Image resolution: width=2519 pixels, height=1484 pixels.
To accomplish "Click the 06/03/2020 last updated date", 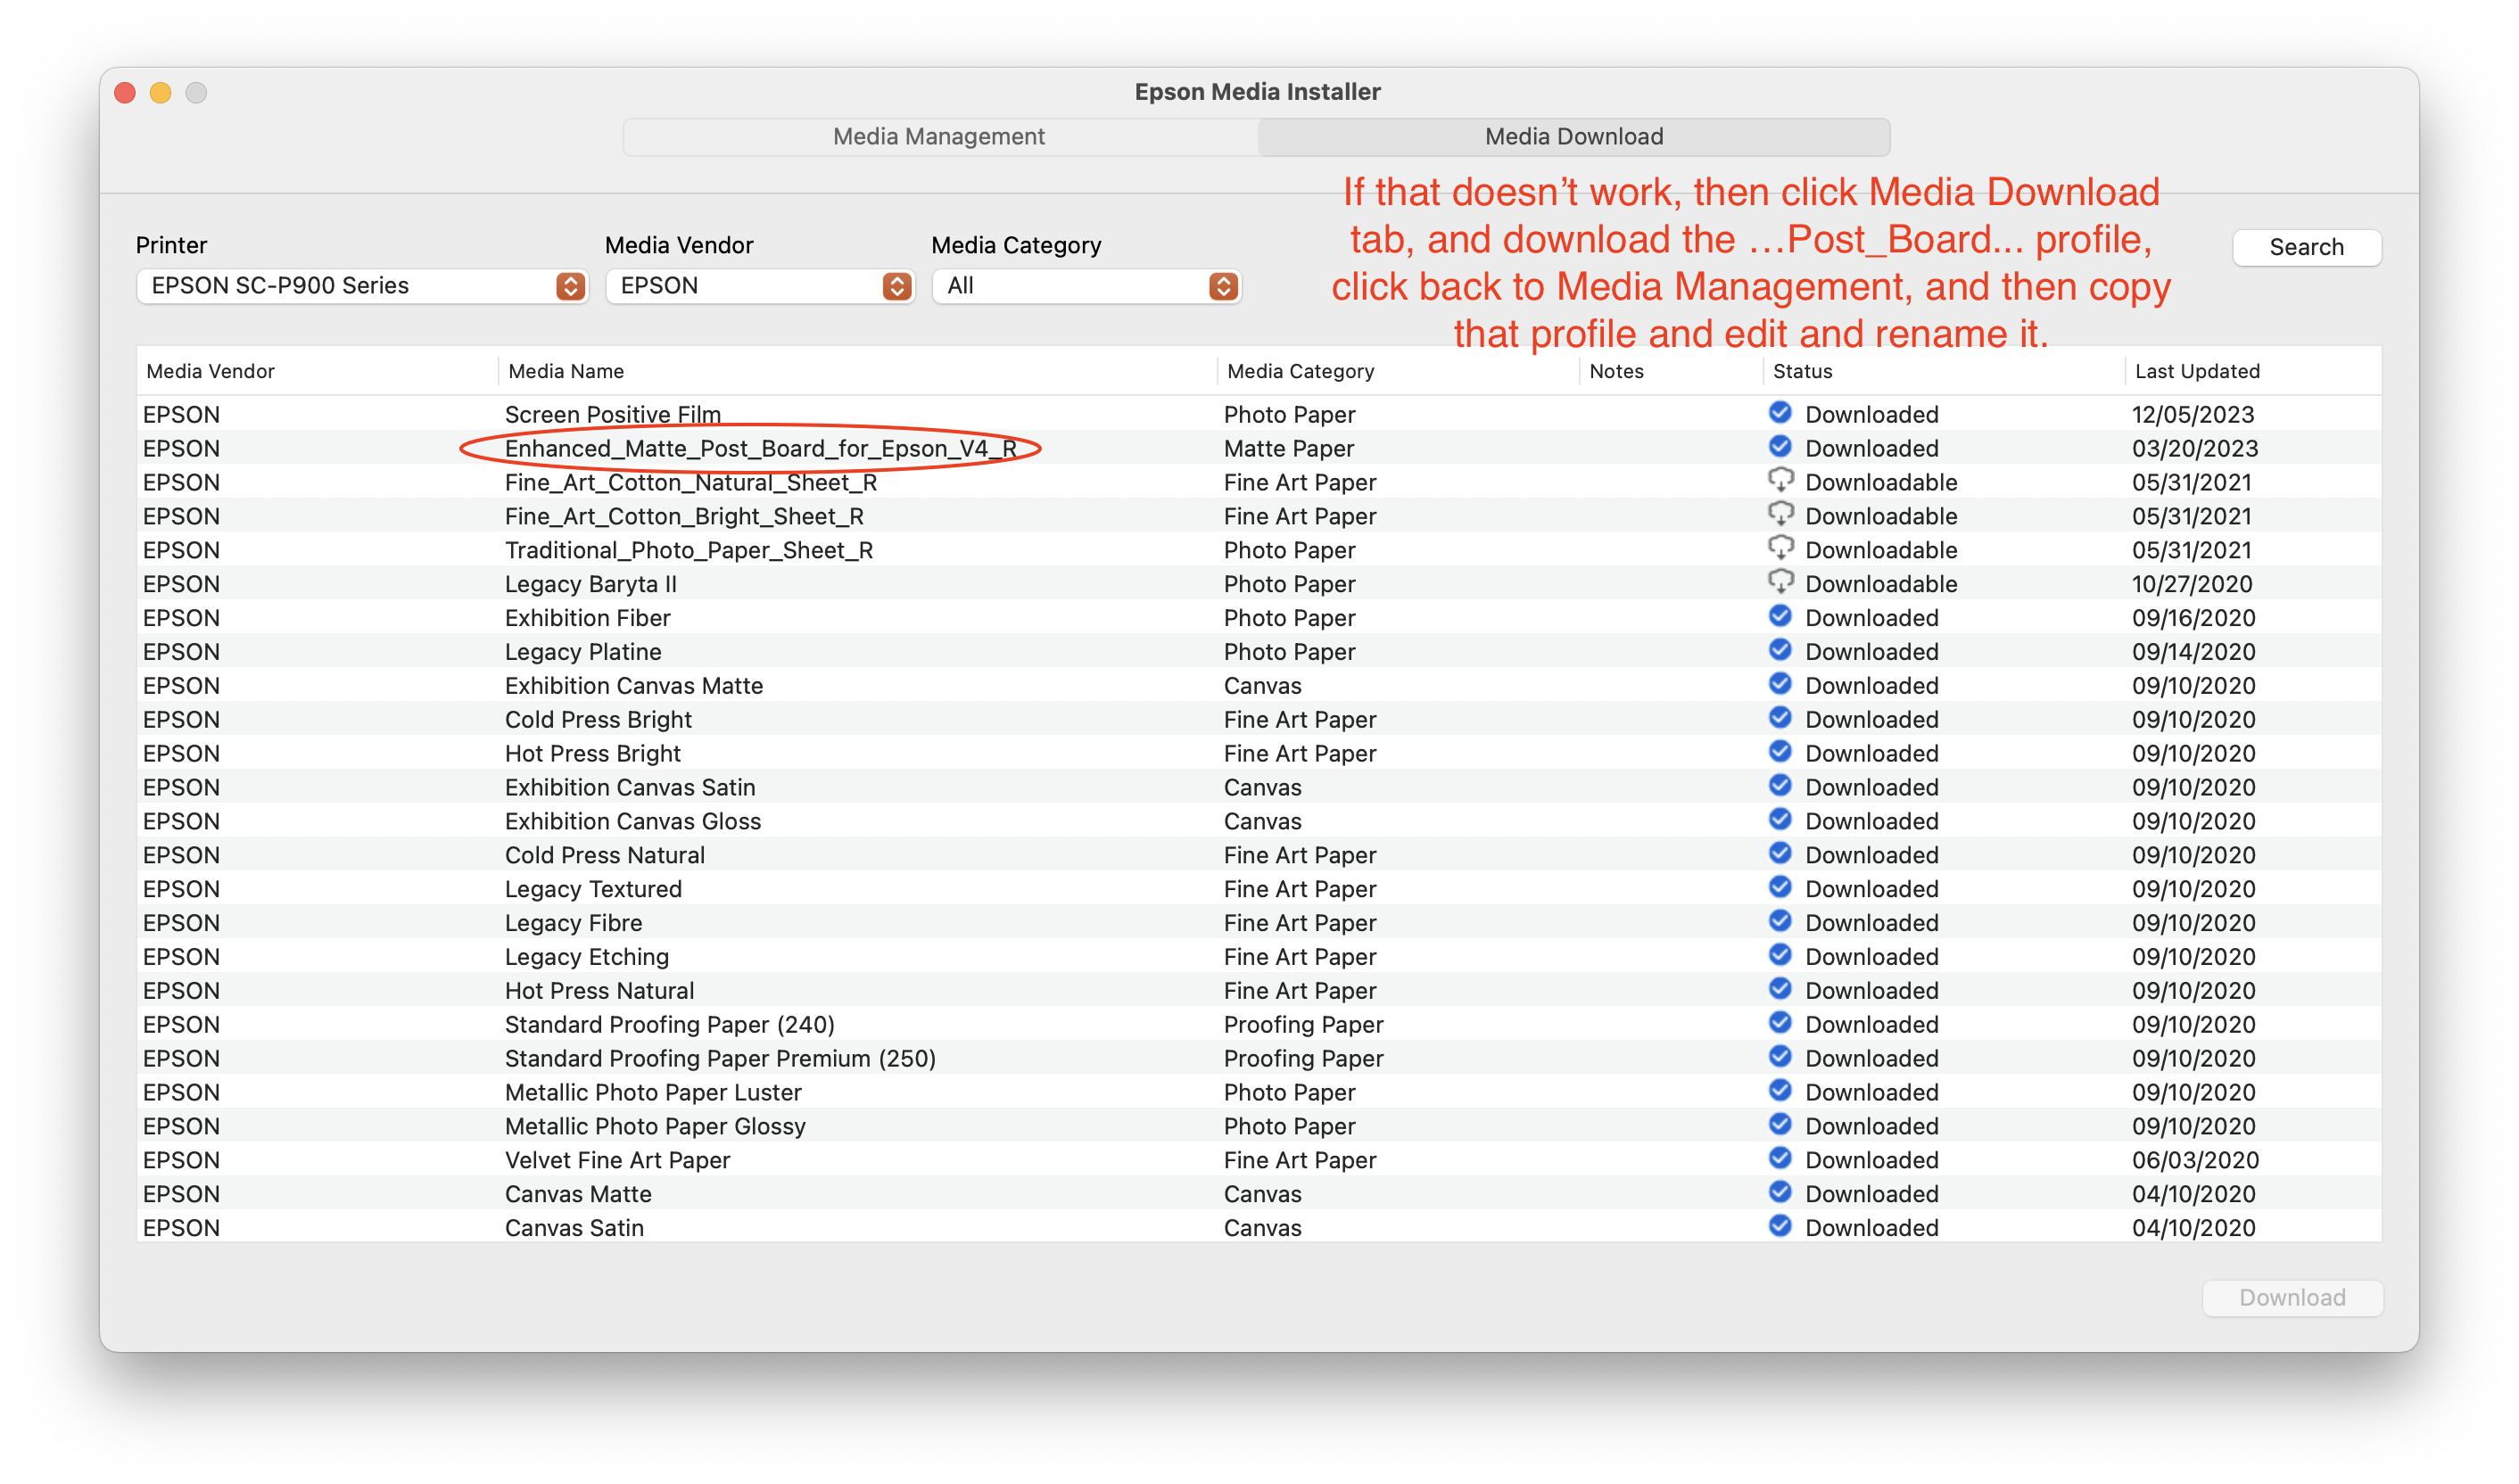I will tap(2195, 1161).
